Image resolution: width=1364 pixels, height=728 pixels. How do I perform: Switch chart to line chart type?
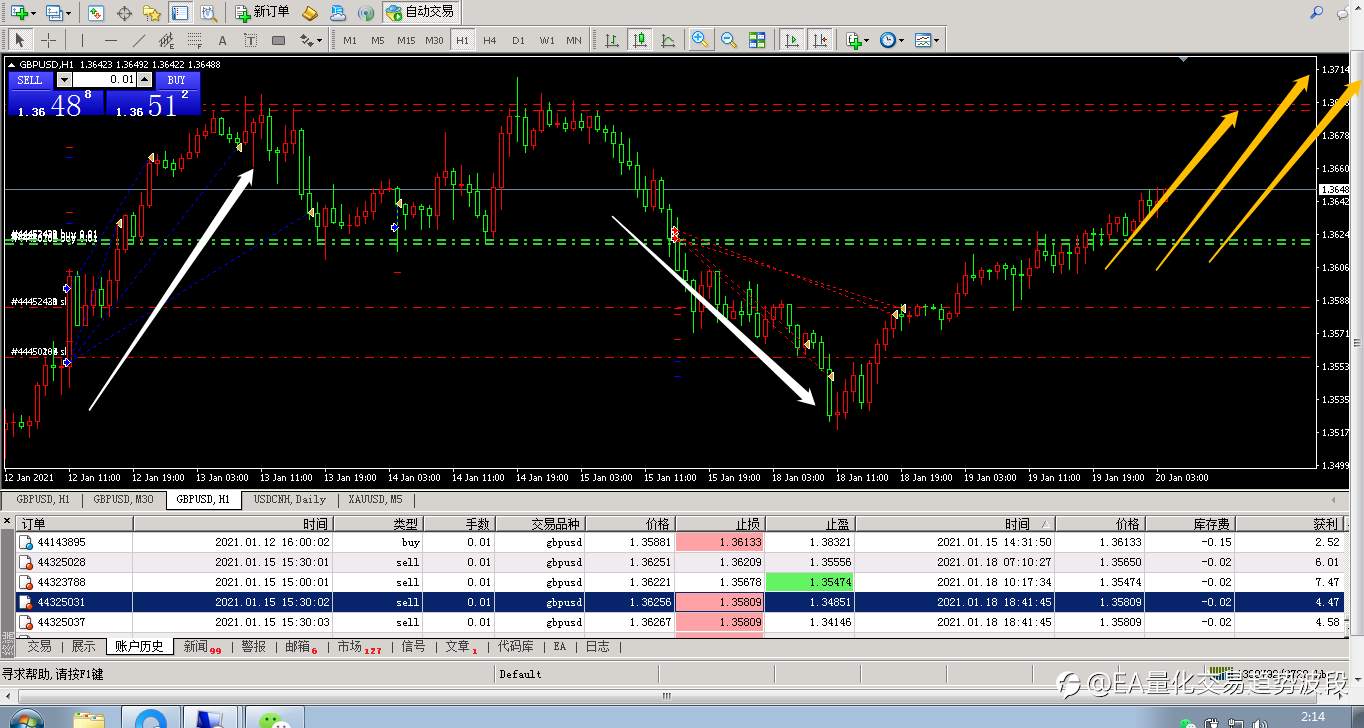(x=667, y=40)
